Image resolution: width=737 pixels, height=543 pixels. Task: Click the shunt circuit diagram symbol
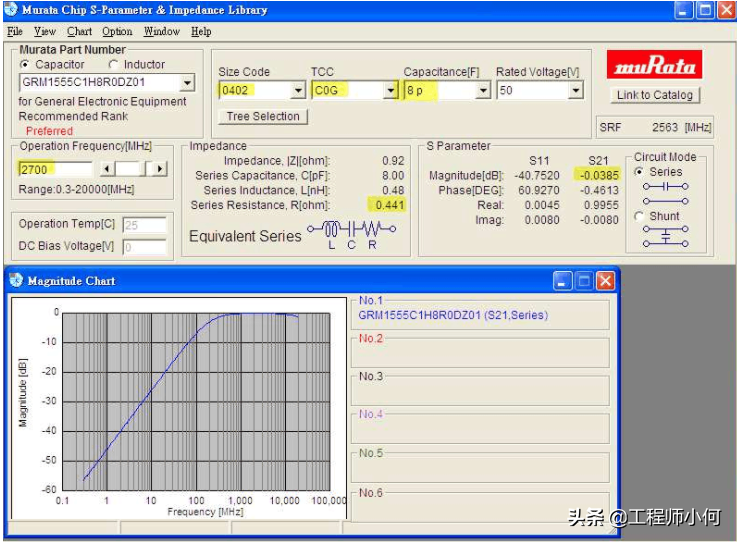click(x=665, y=236)
